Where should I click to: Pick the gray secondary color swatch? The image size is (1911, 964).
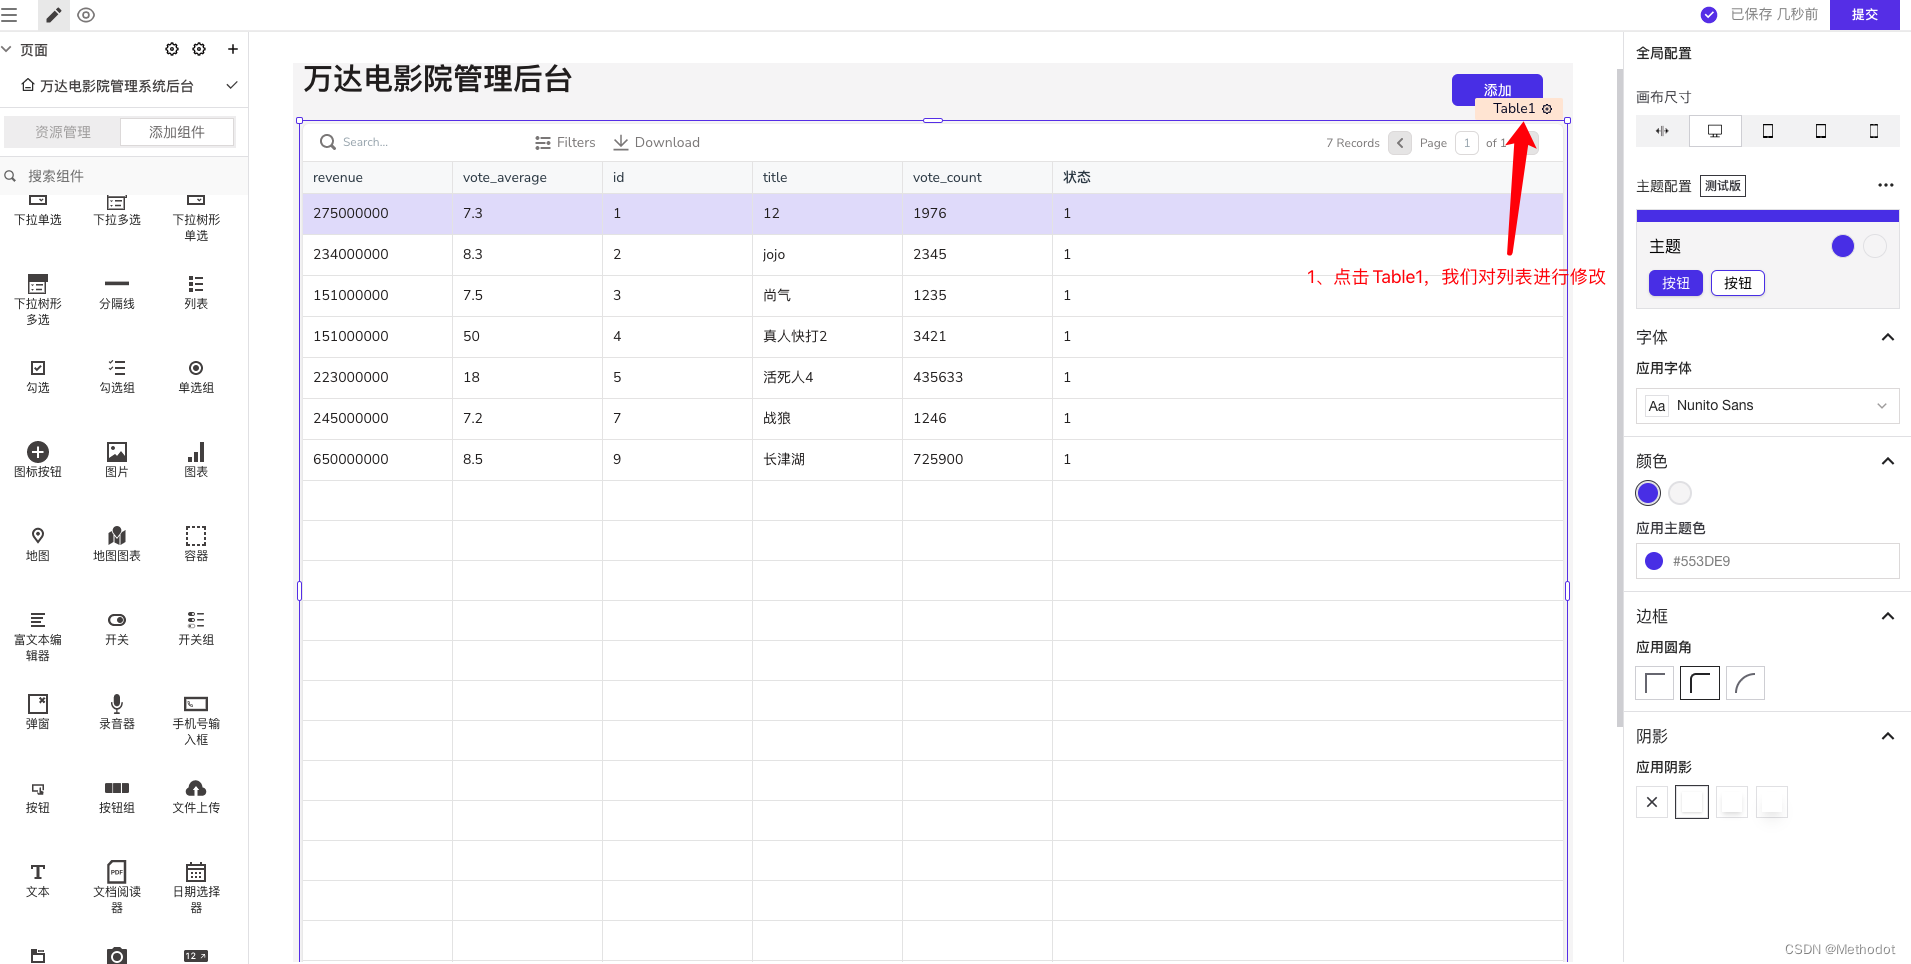point(1680,493)
